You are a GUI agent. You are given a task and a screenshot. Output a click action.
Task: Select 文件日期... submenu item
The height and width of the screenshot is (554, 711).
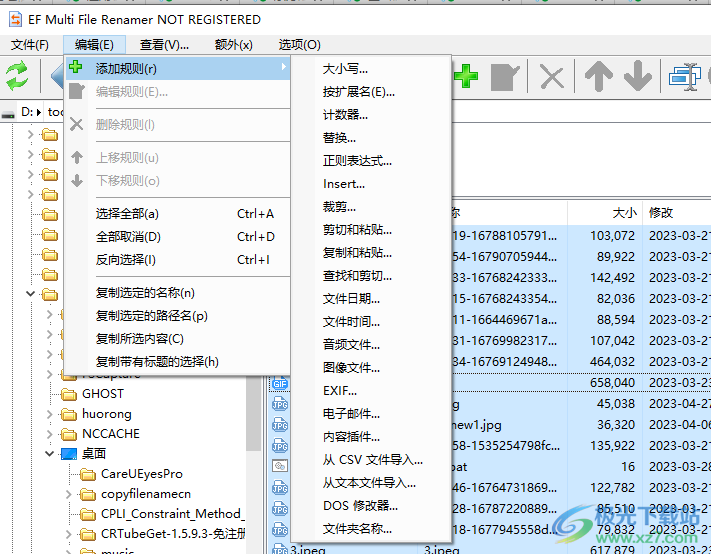pyautogui.click(x=371, y=299)
